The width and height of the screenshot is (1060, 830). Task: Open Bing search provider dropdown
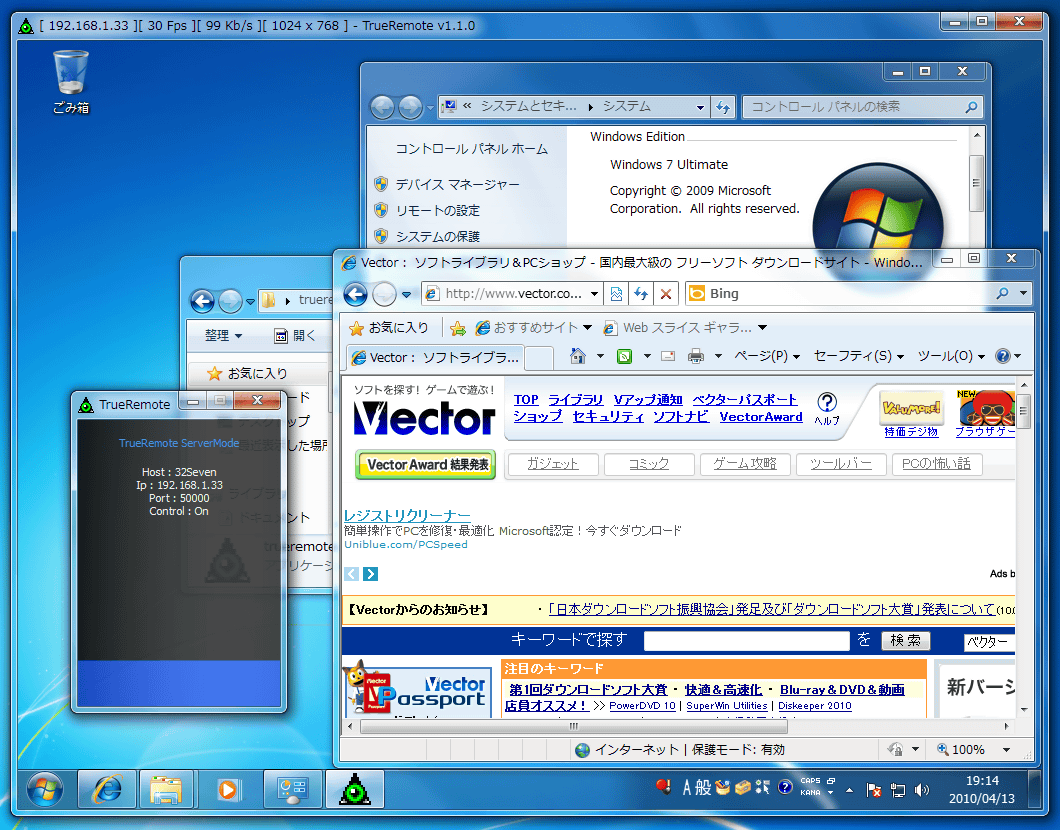click(x=1023, y=293)
